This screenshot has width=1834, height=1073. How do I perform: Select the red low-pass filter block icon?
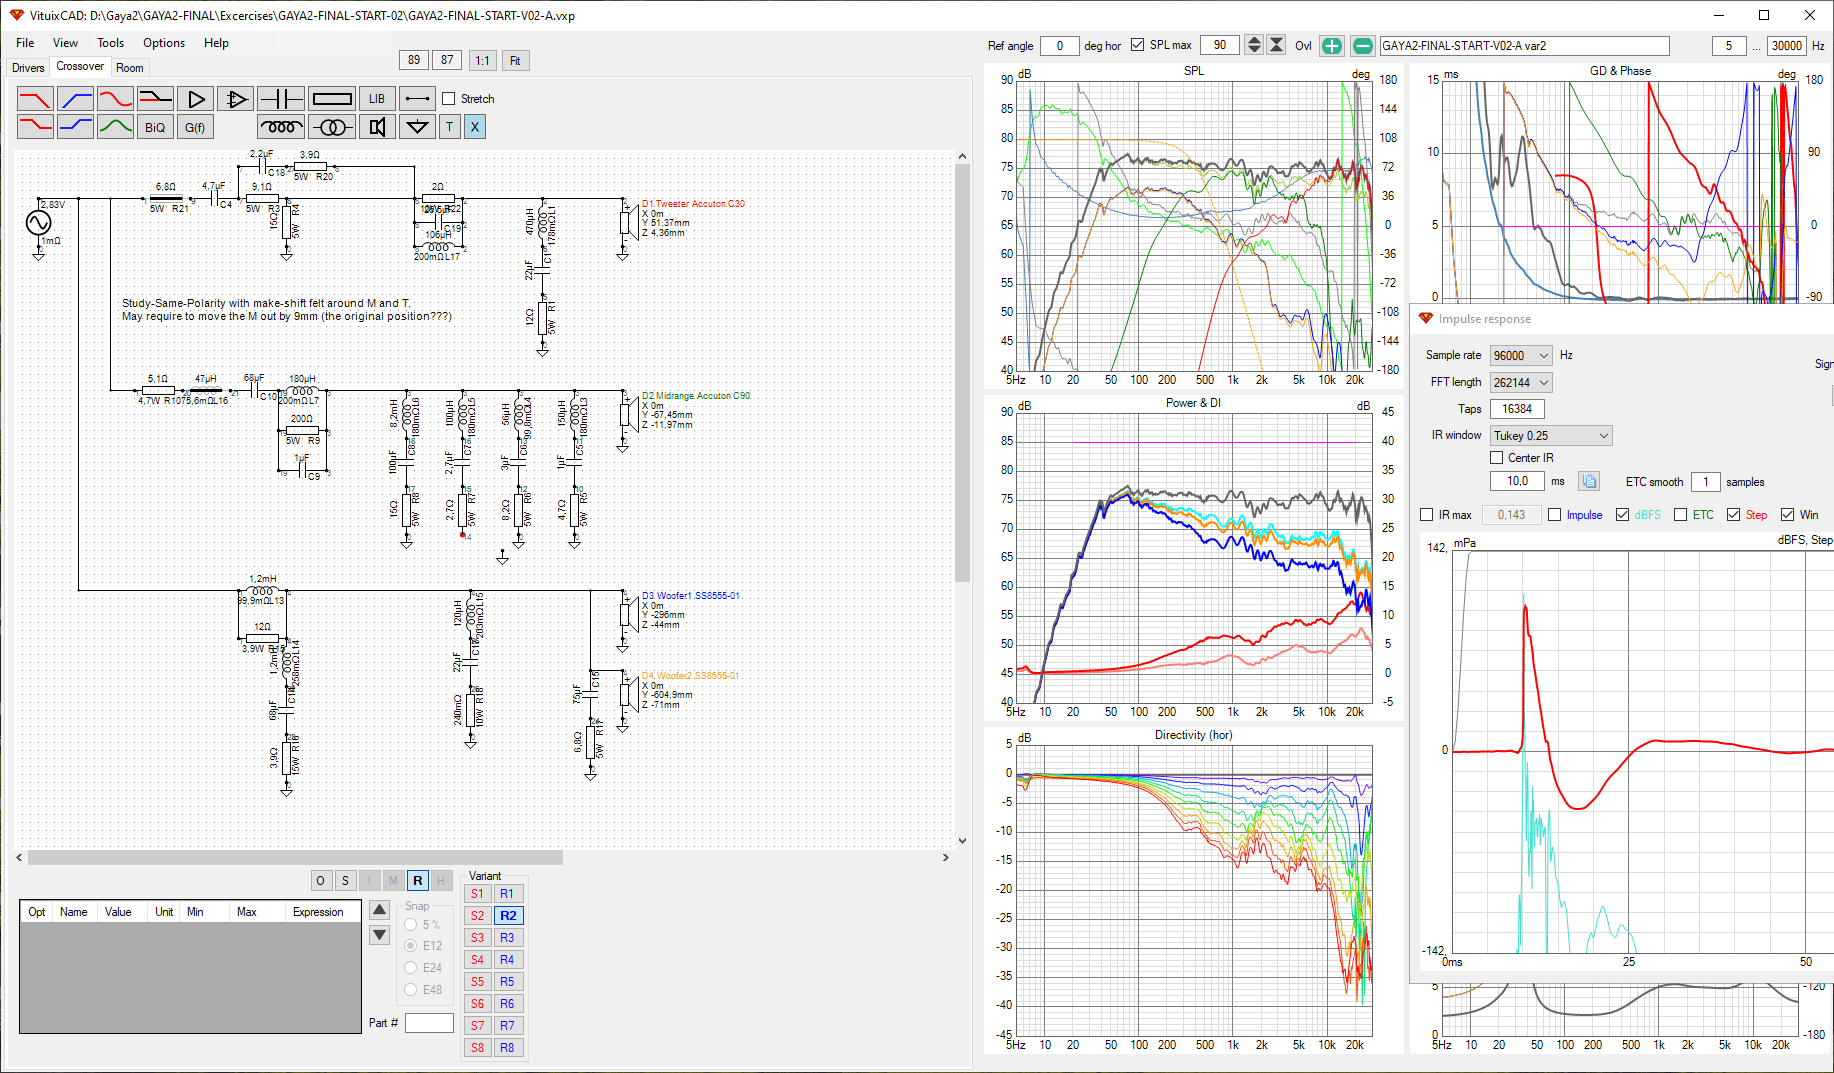pos(35,99)
